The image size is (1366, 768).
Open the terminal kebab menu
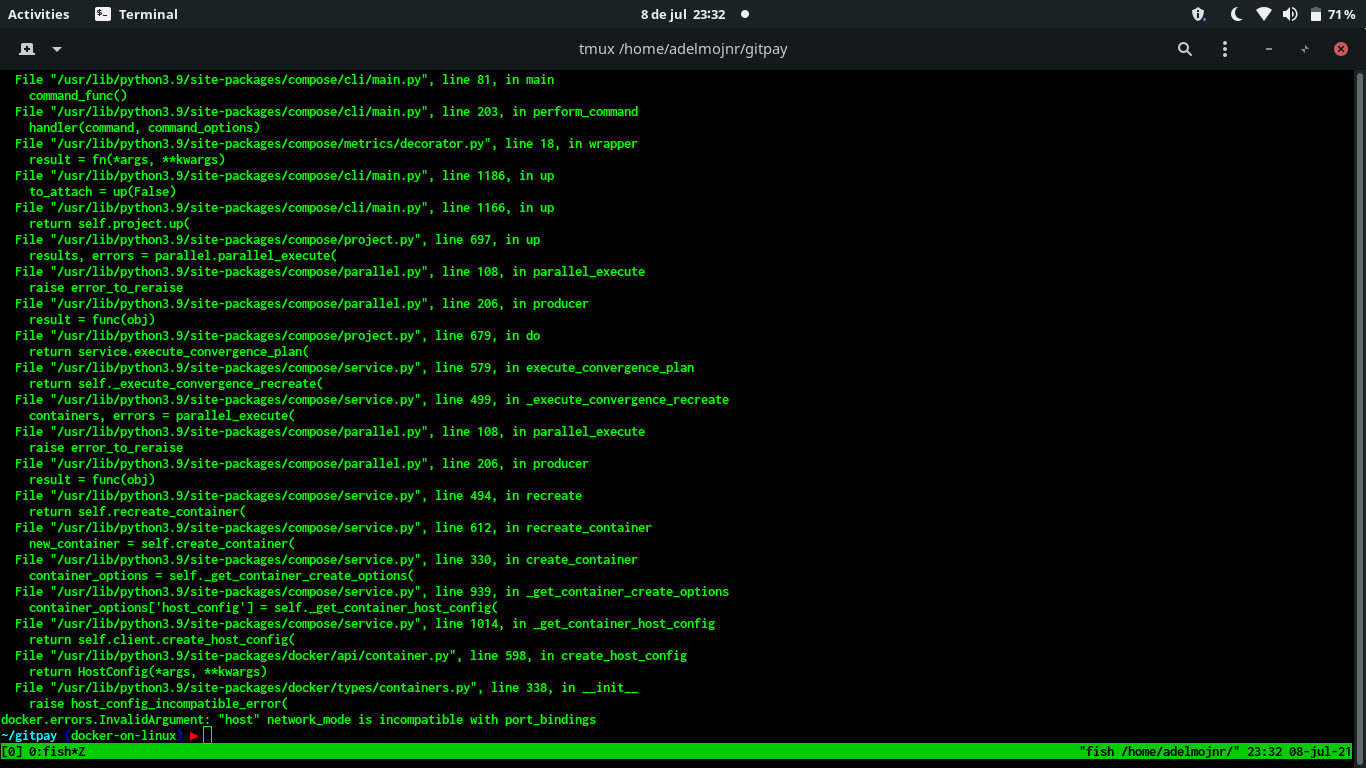1225,49
